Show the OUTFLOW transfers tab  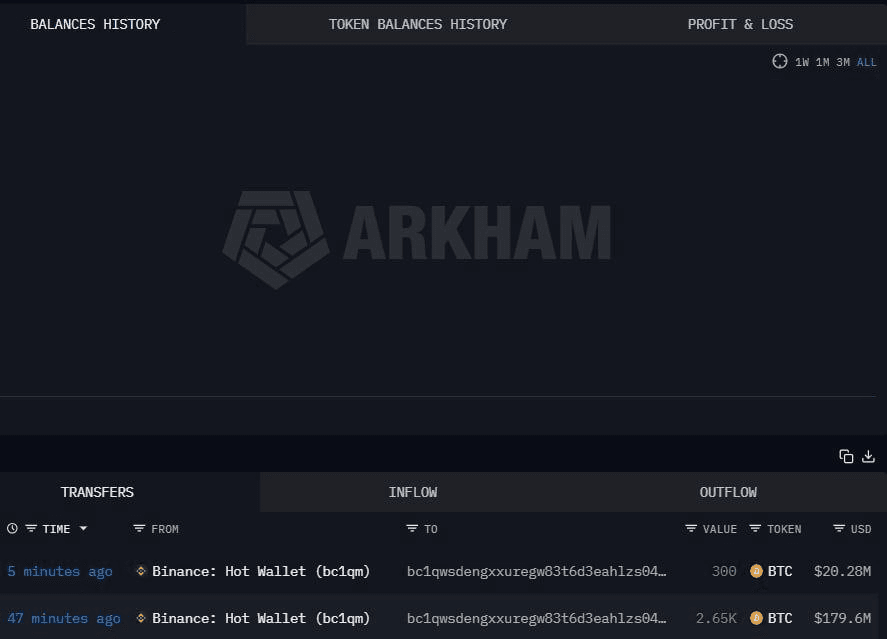coord(728,492)
